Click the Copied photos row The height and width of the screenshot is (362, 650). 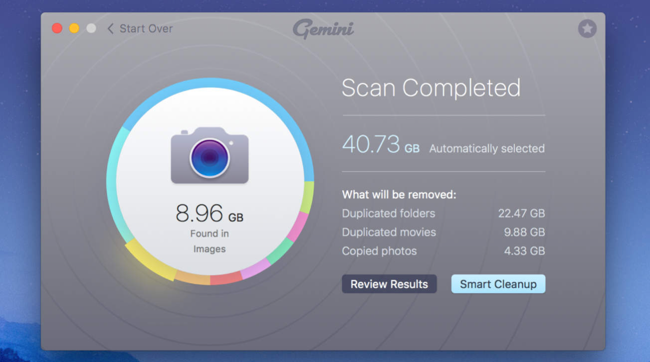coord(443,251)
